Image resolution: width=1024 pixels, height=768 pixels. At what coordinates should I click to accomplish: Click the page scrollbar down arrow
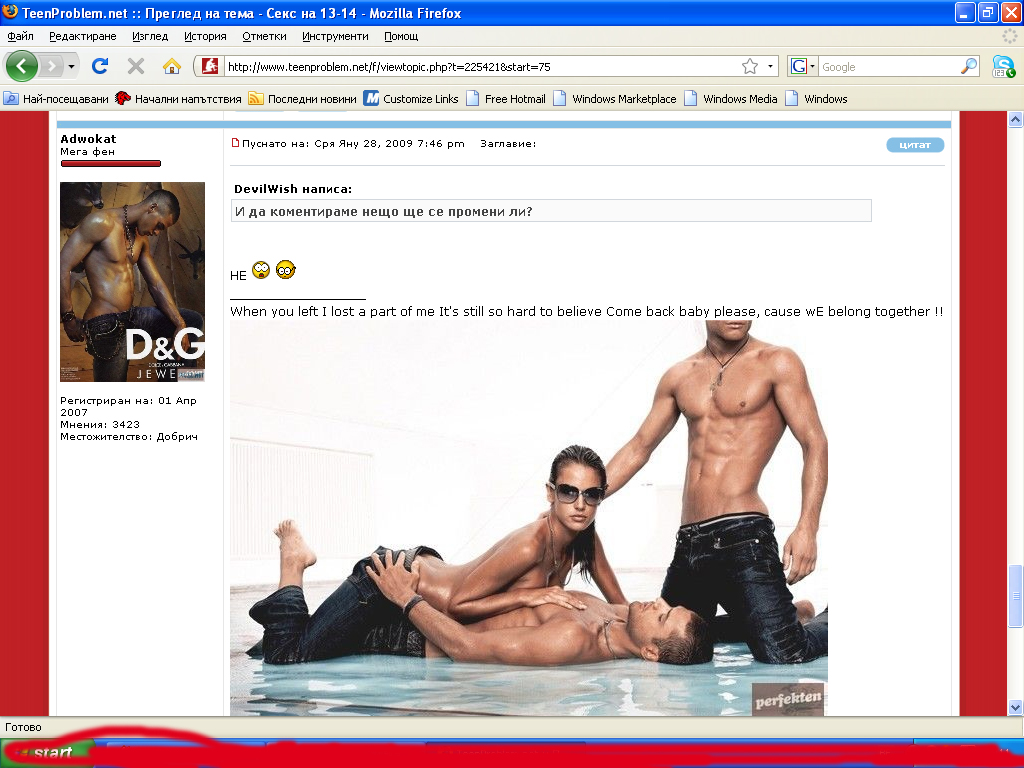1015,707
